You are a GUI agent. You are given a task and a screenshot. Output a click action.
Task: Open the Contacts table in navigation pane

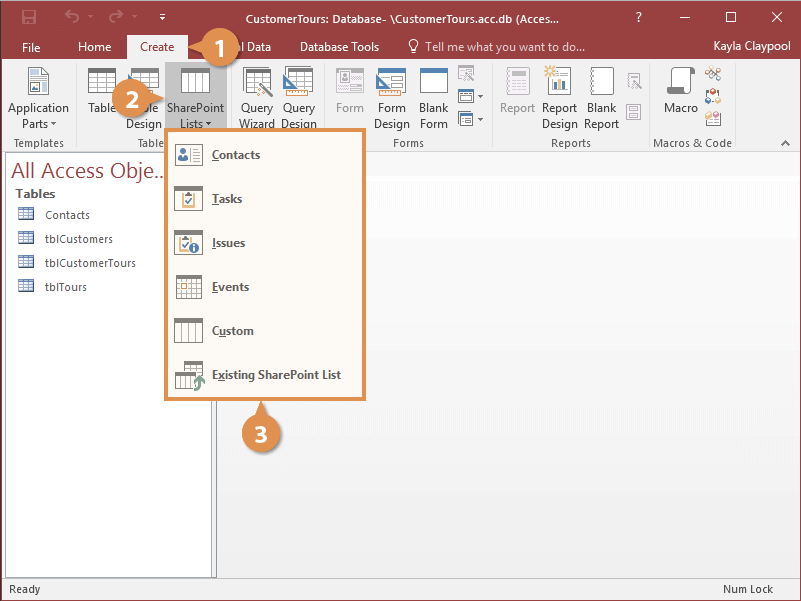coord(67,215)
